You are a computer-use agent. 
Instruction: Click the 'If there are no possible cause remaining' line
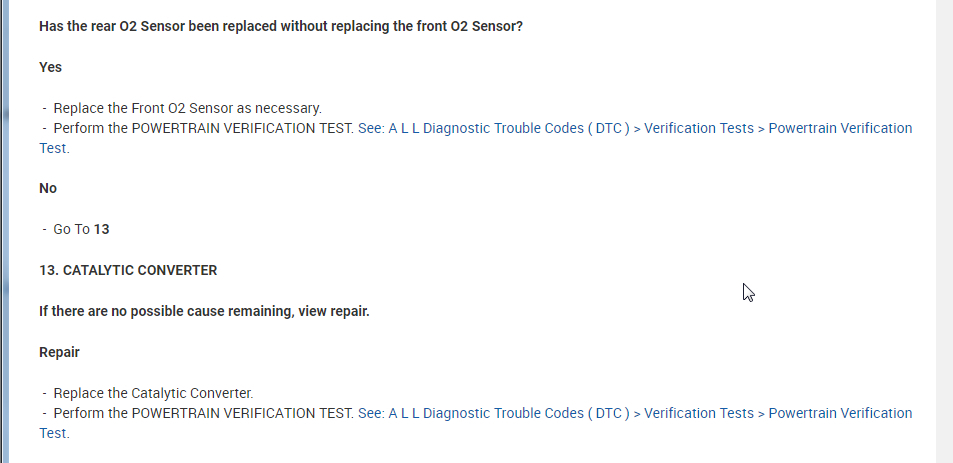[x=204, y=311]
